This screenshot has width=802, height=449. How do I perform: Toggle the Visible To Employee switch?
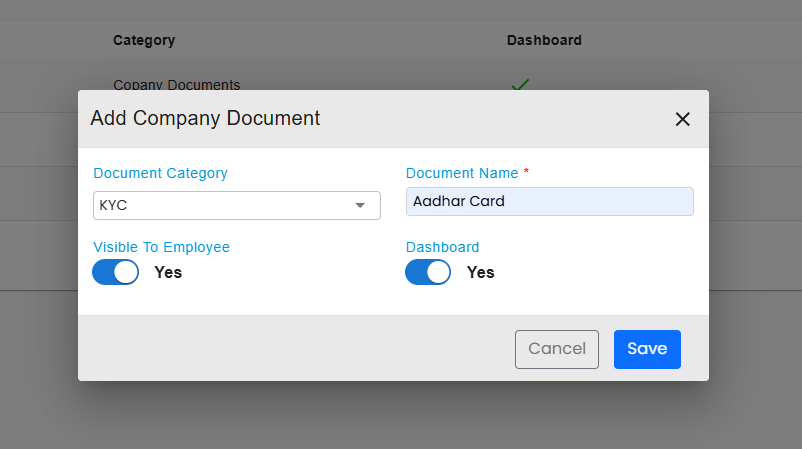[x=116, y=272]
